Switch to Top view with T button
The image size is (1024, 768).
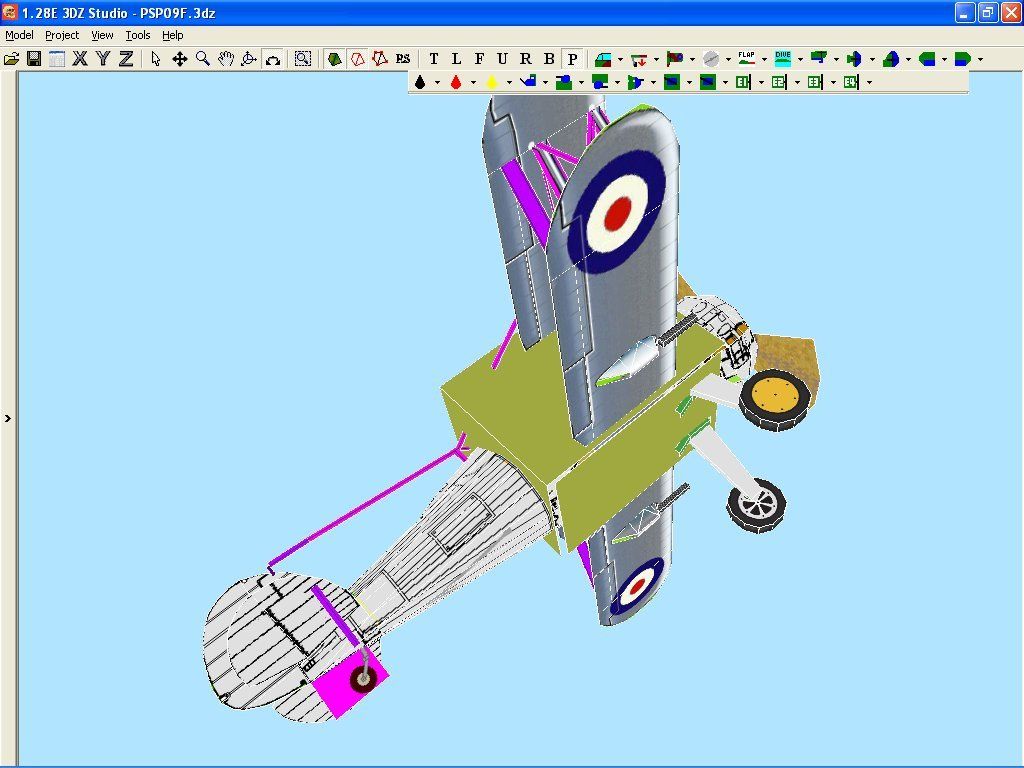click(x=434, y=59)
